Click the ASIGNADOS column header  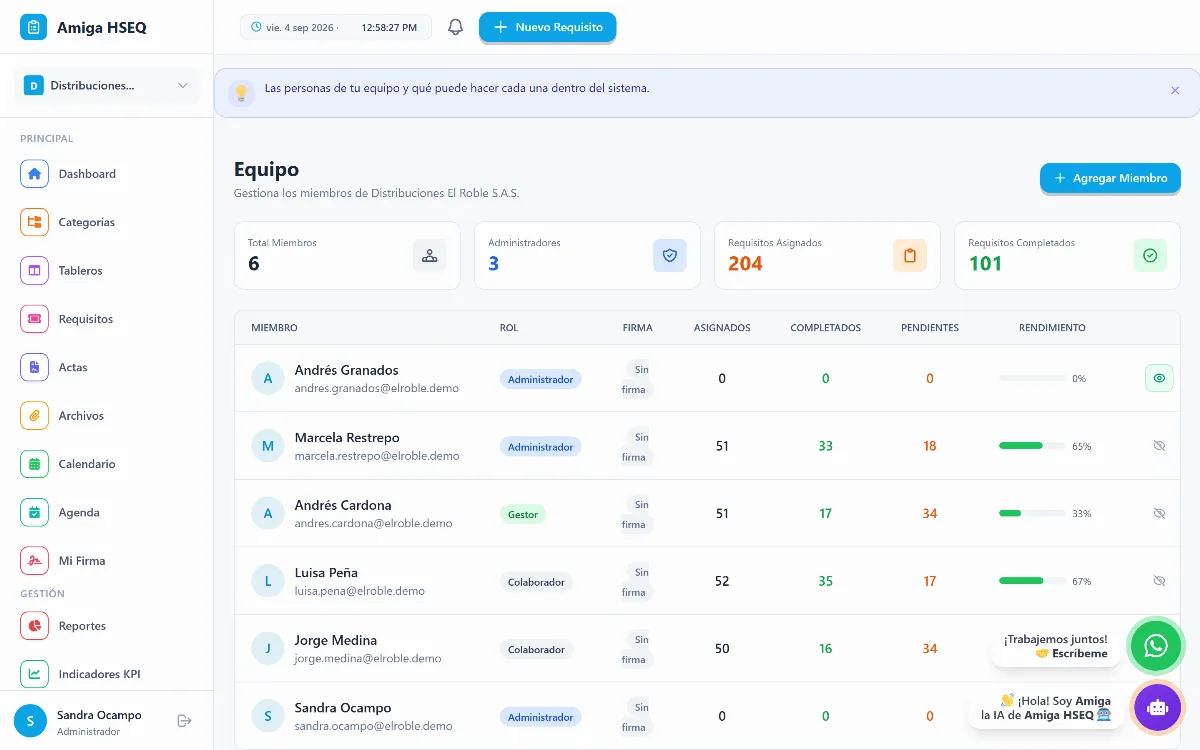722,328
